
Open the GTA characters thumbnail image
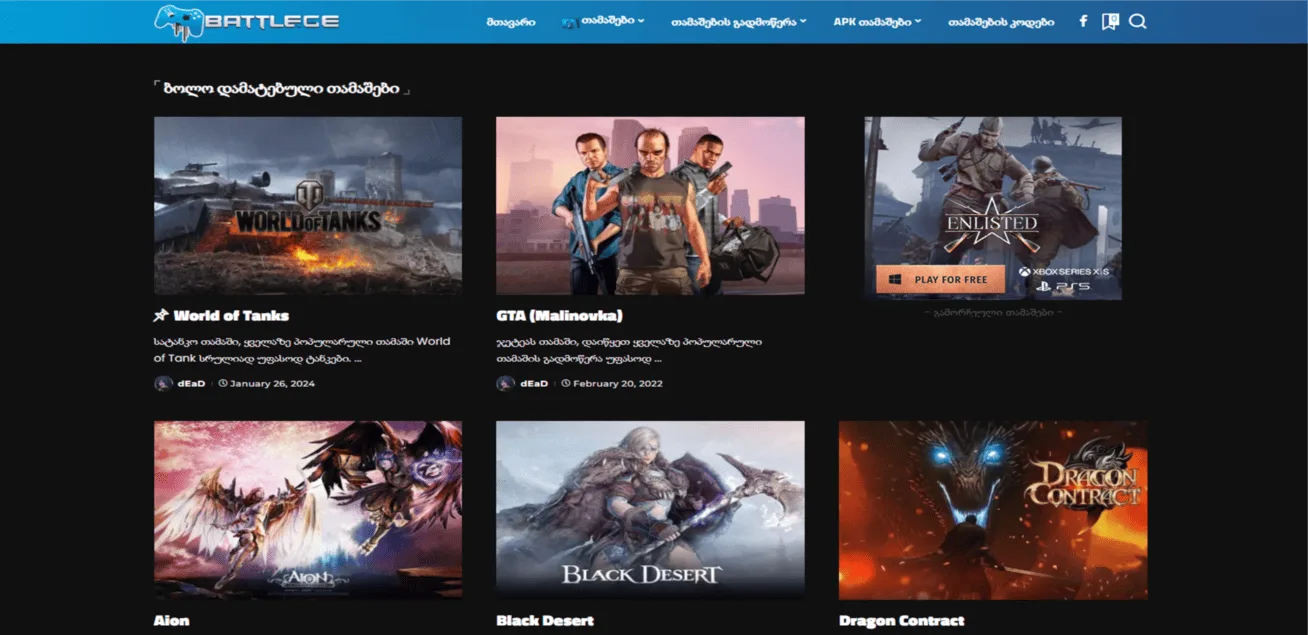click(x=650, y=205)
